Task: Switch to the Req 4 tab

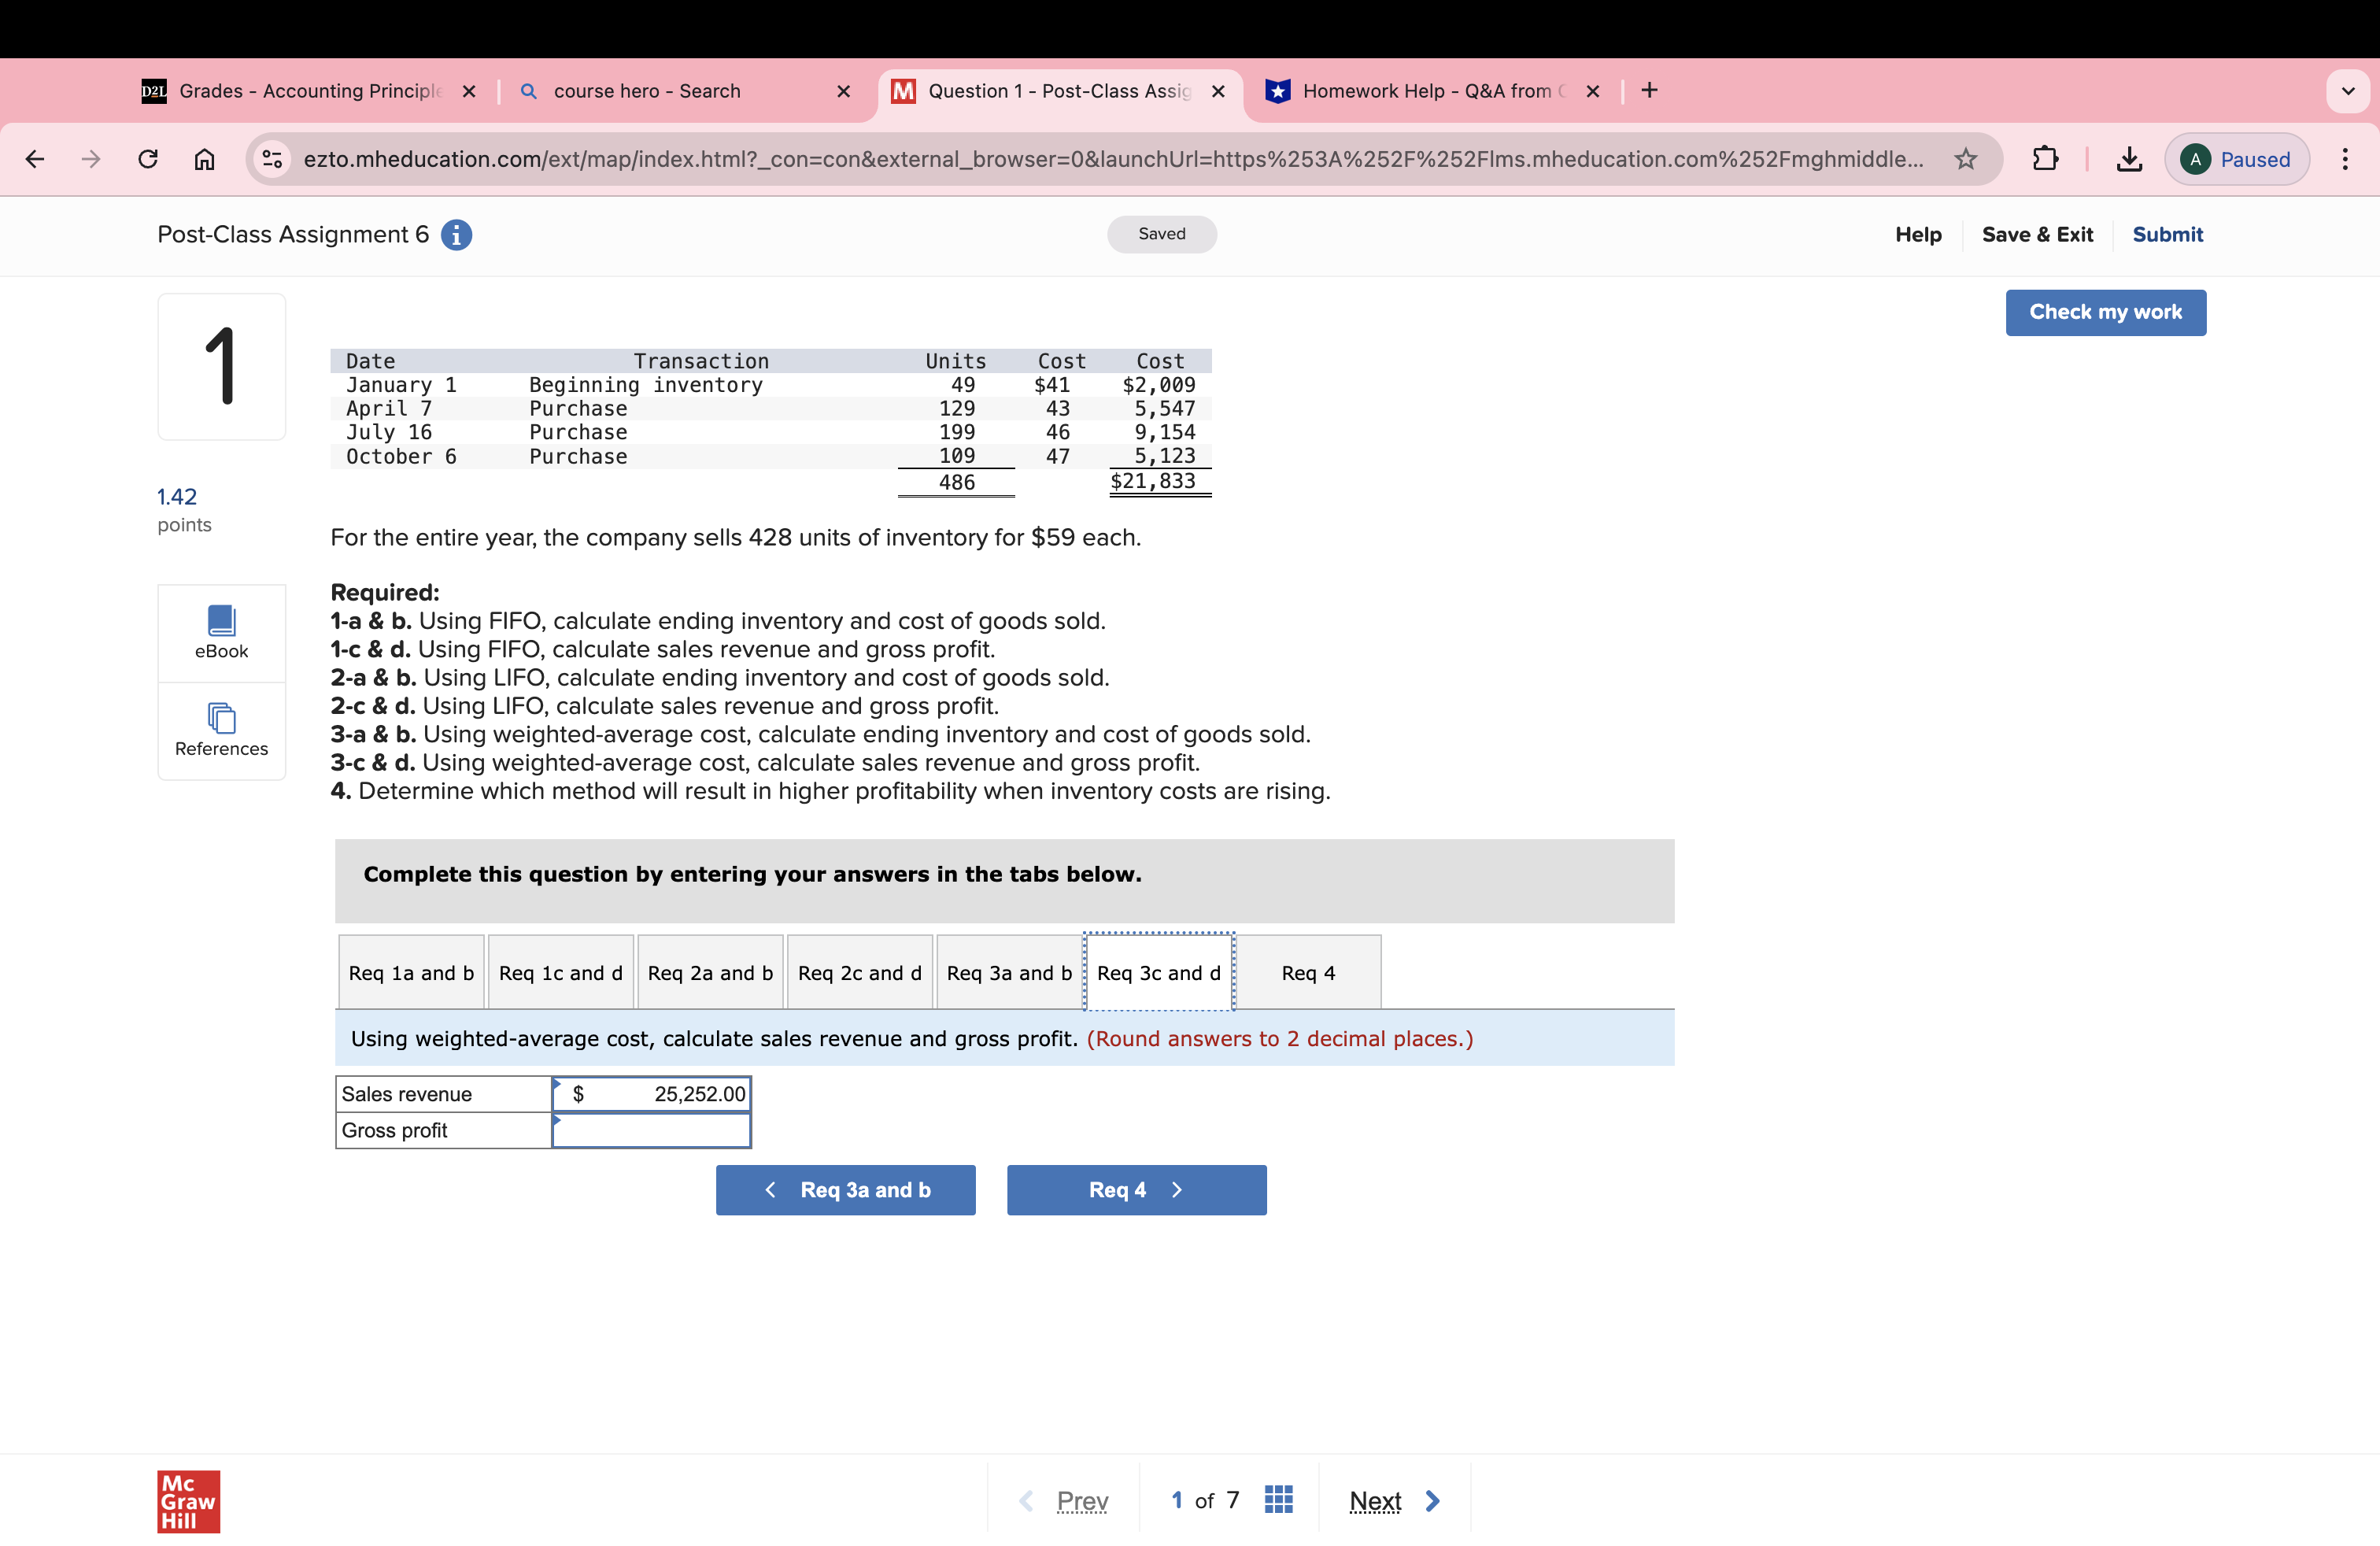Action: pos(1309,971)
